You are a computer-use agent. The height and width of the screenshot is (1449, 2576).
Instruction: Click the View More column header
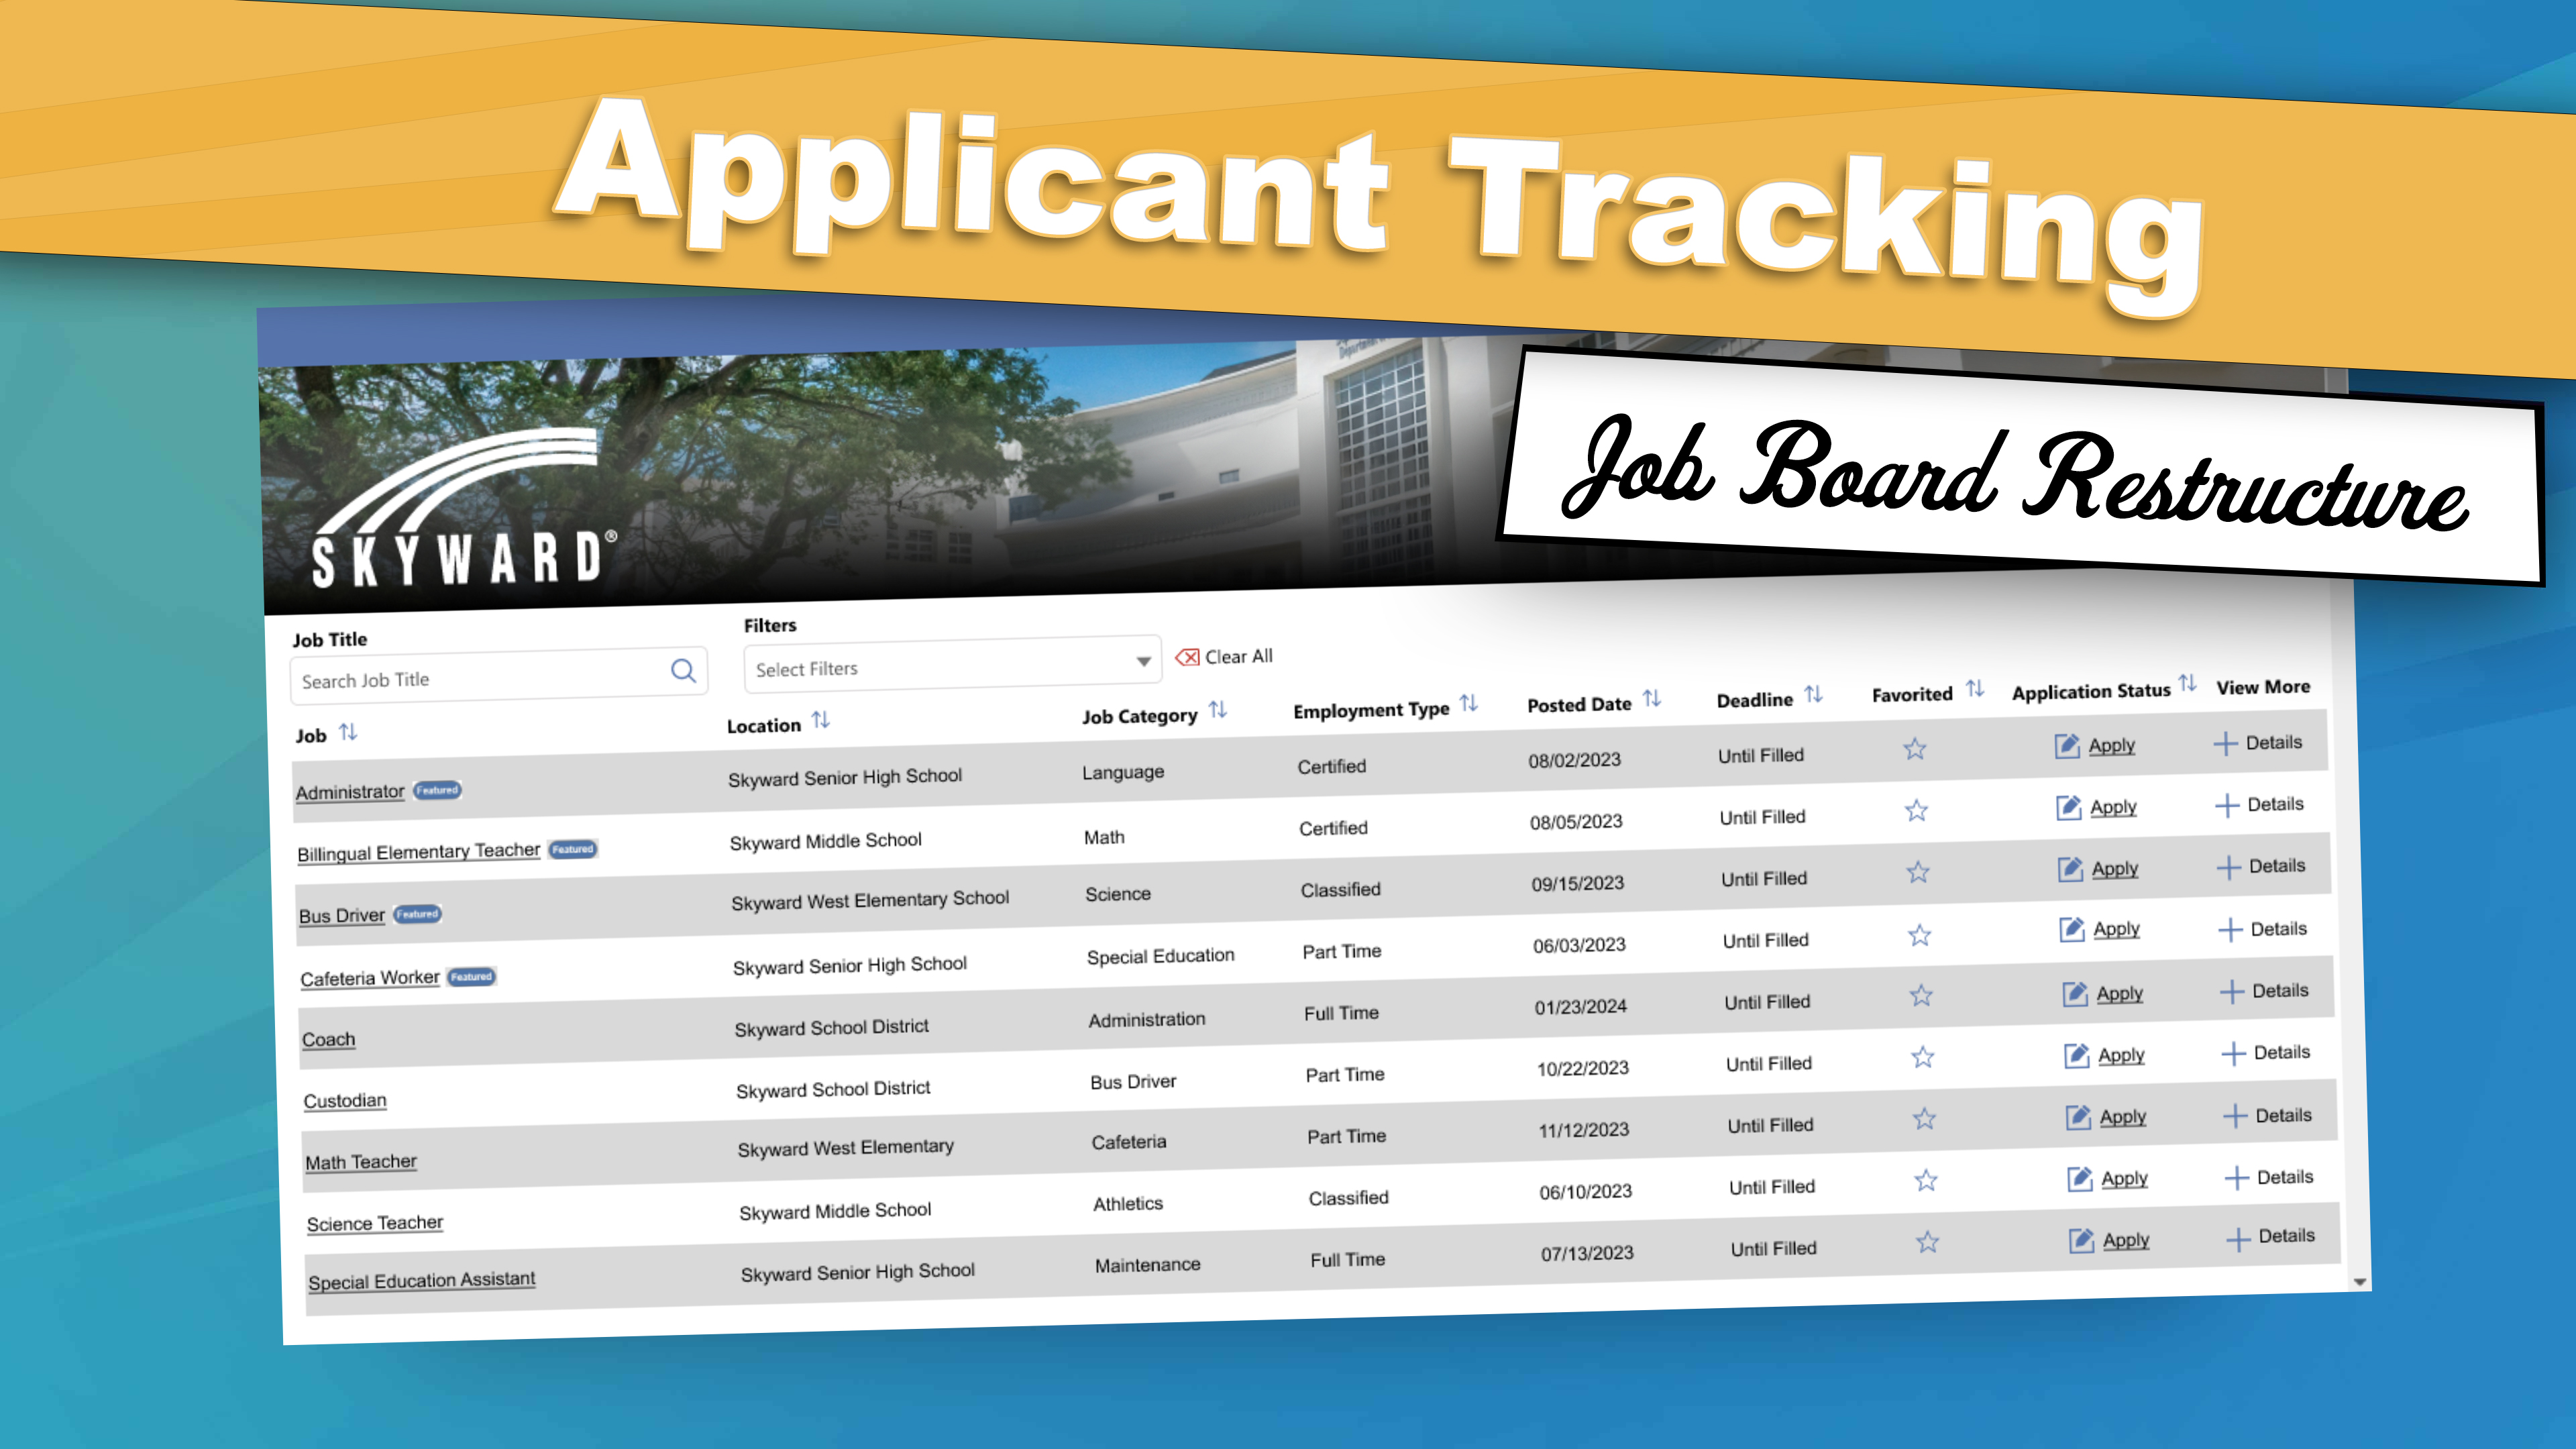coord(2263,687)
